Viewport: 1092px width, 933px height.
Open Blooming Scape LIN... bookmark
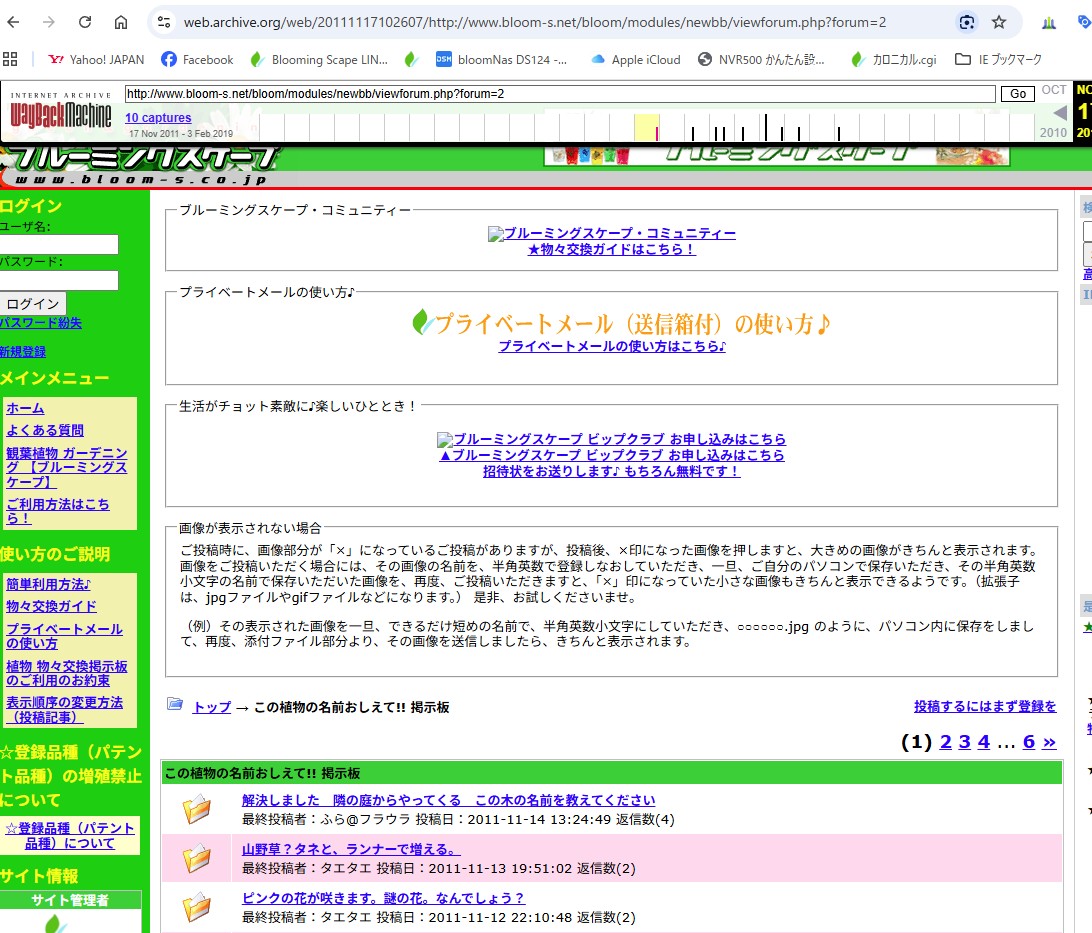(x=319, y=60)
